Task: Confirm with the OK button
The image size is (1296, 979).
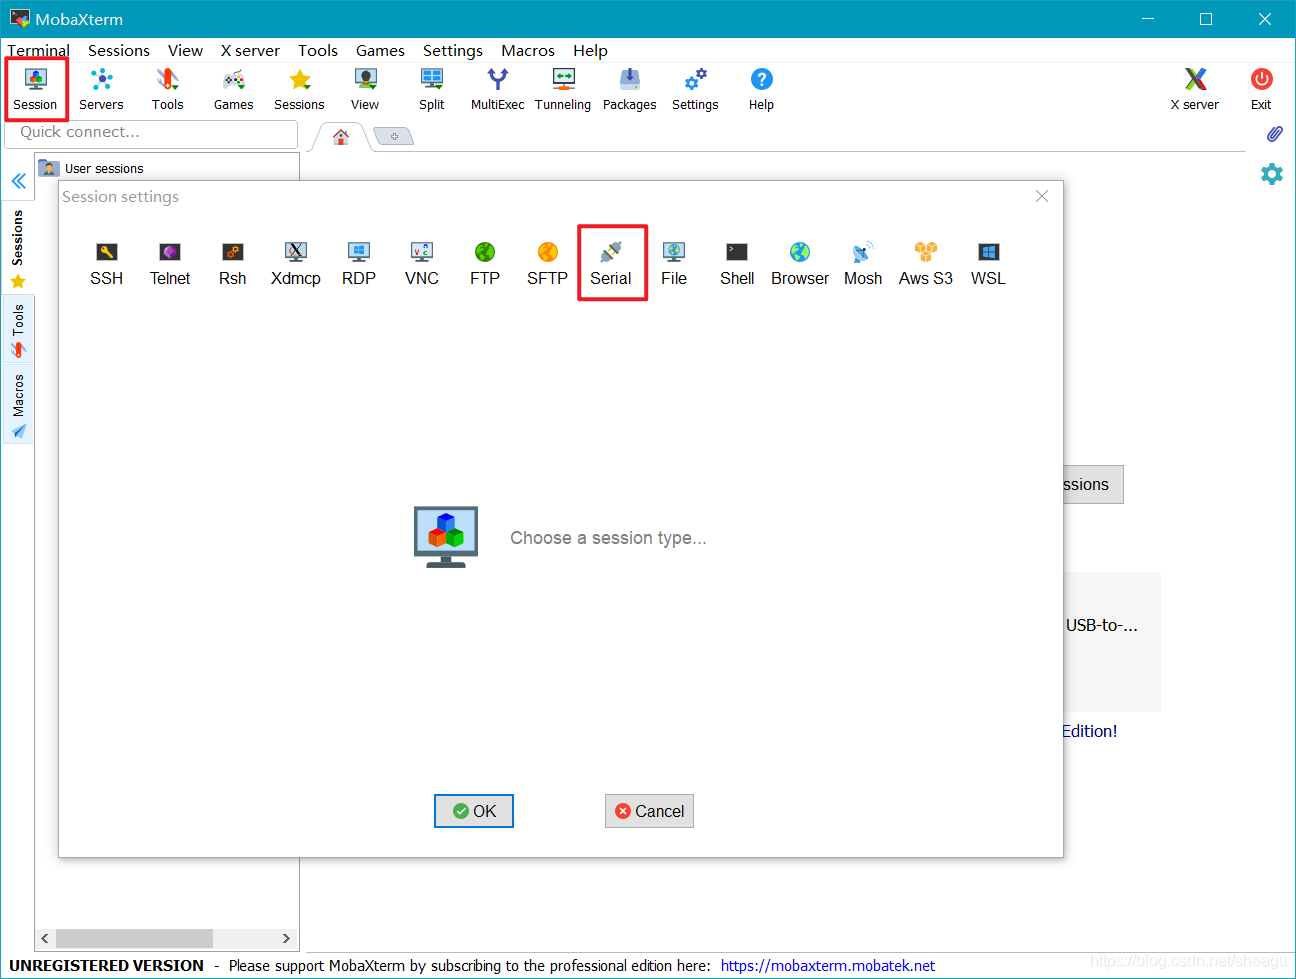Action: (474, 811)
